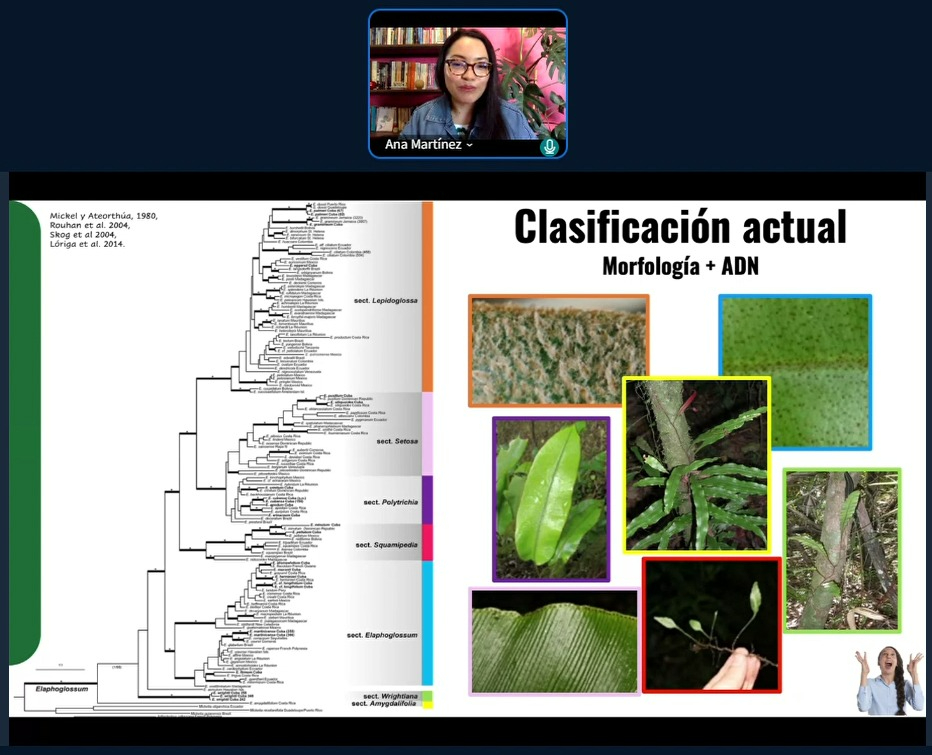This screenshot has height=755, width=932.
Task: Click the microphone icon on the speaker tile
Action: click(x=549, y=146)
